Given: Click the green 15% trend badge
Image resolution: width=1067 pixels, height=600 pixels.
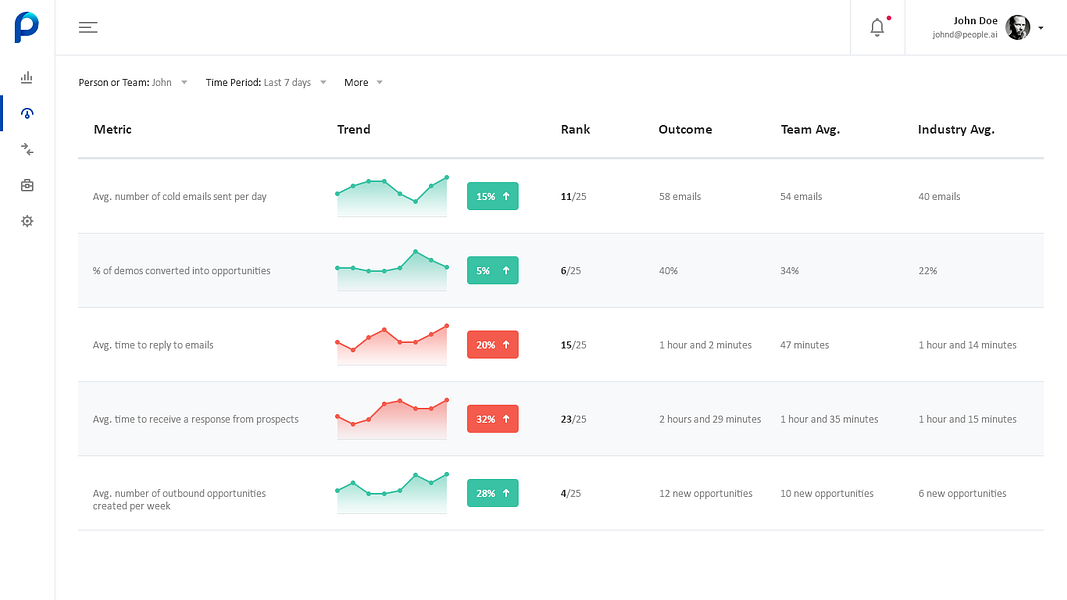Looking at the screenshot, I should tap(493, 196).
